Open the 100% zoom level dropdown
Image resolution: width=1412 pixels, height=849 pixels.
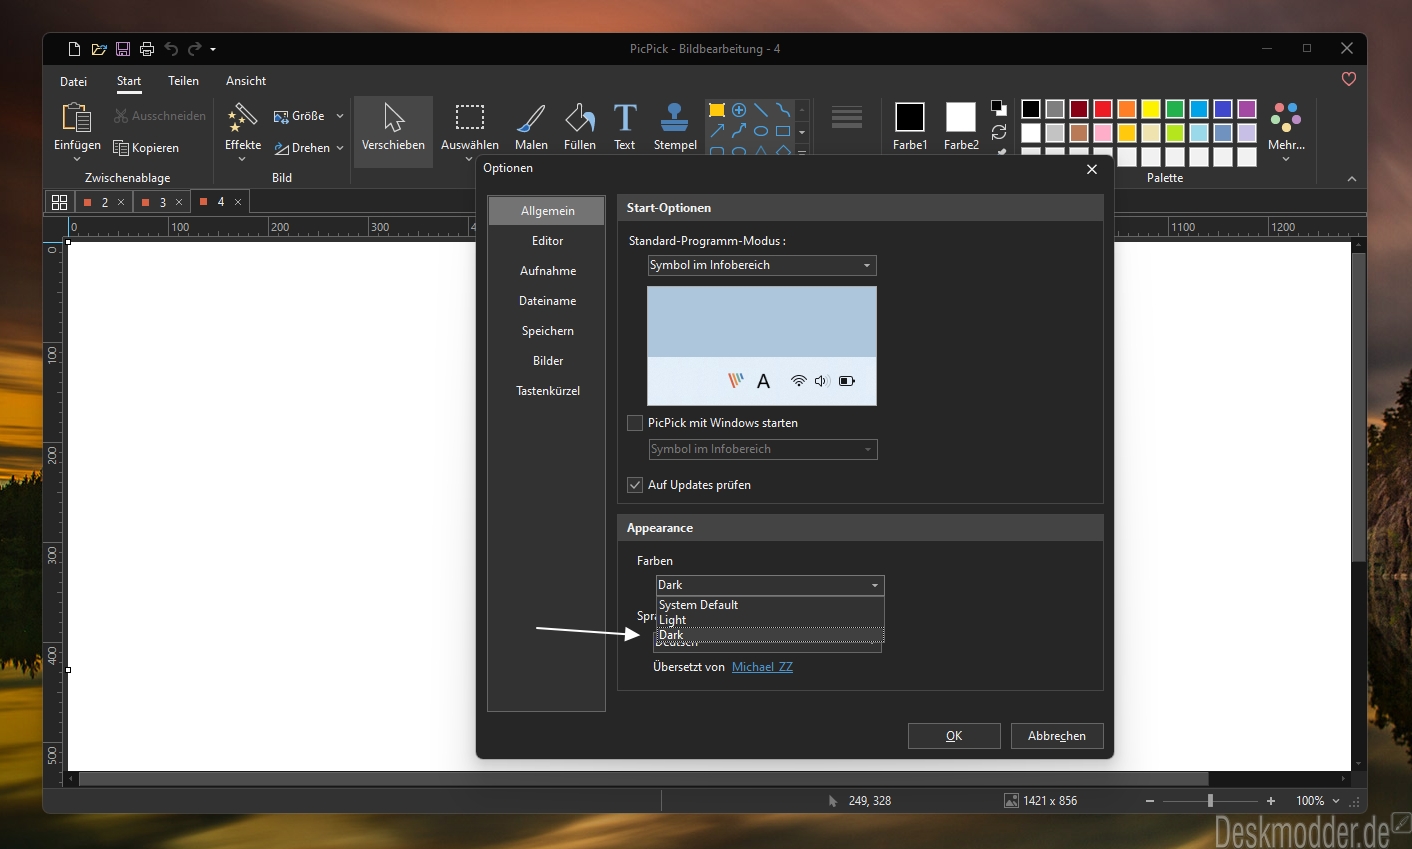click(1336, 801)
